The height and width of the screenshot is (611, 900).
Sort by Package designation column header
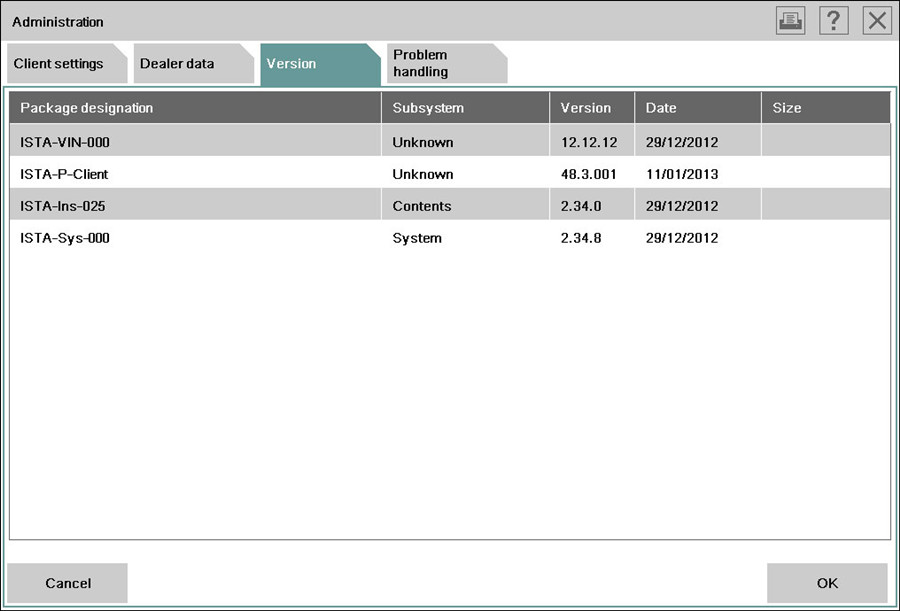(x=195, y=108)
